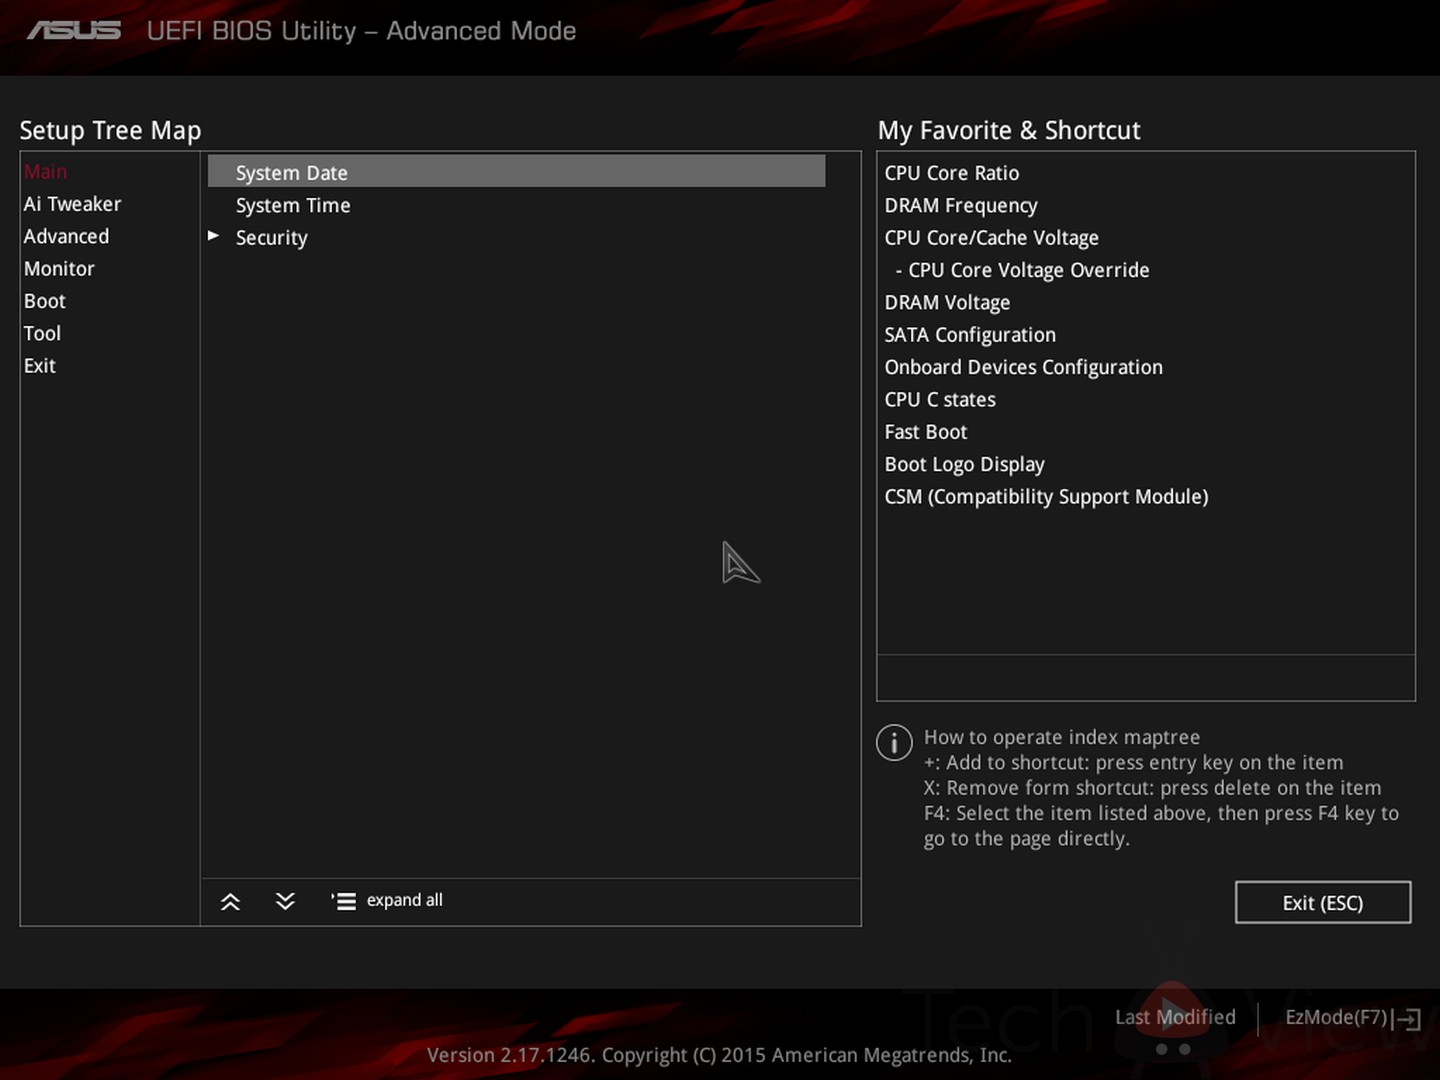Click the collapse-up double chevron icon
Image resolution: width=1440 pixels, height=1080 pixels.
(x=230, y=901)
